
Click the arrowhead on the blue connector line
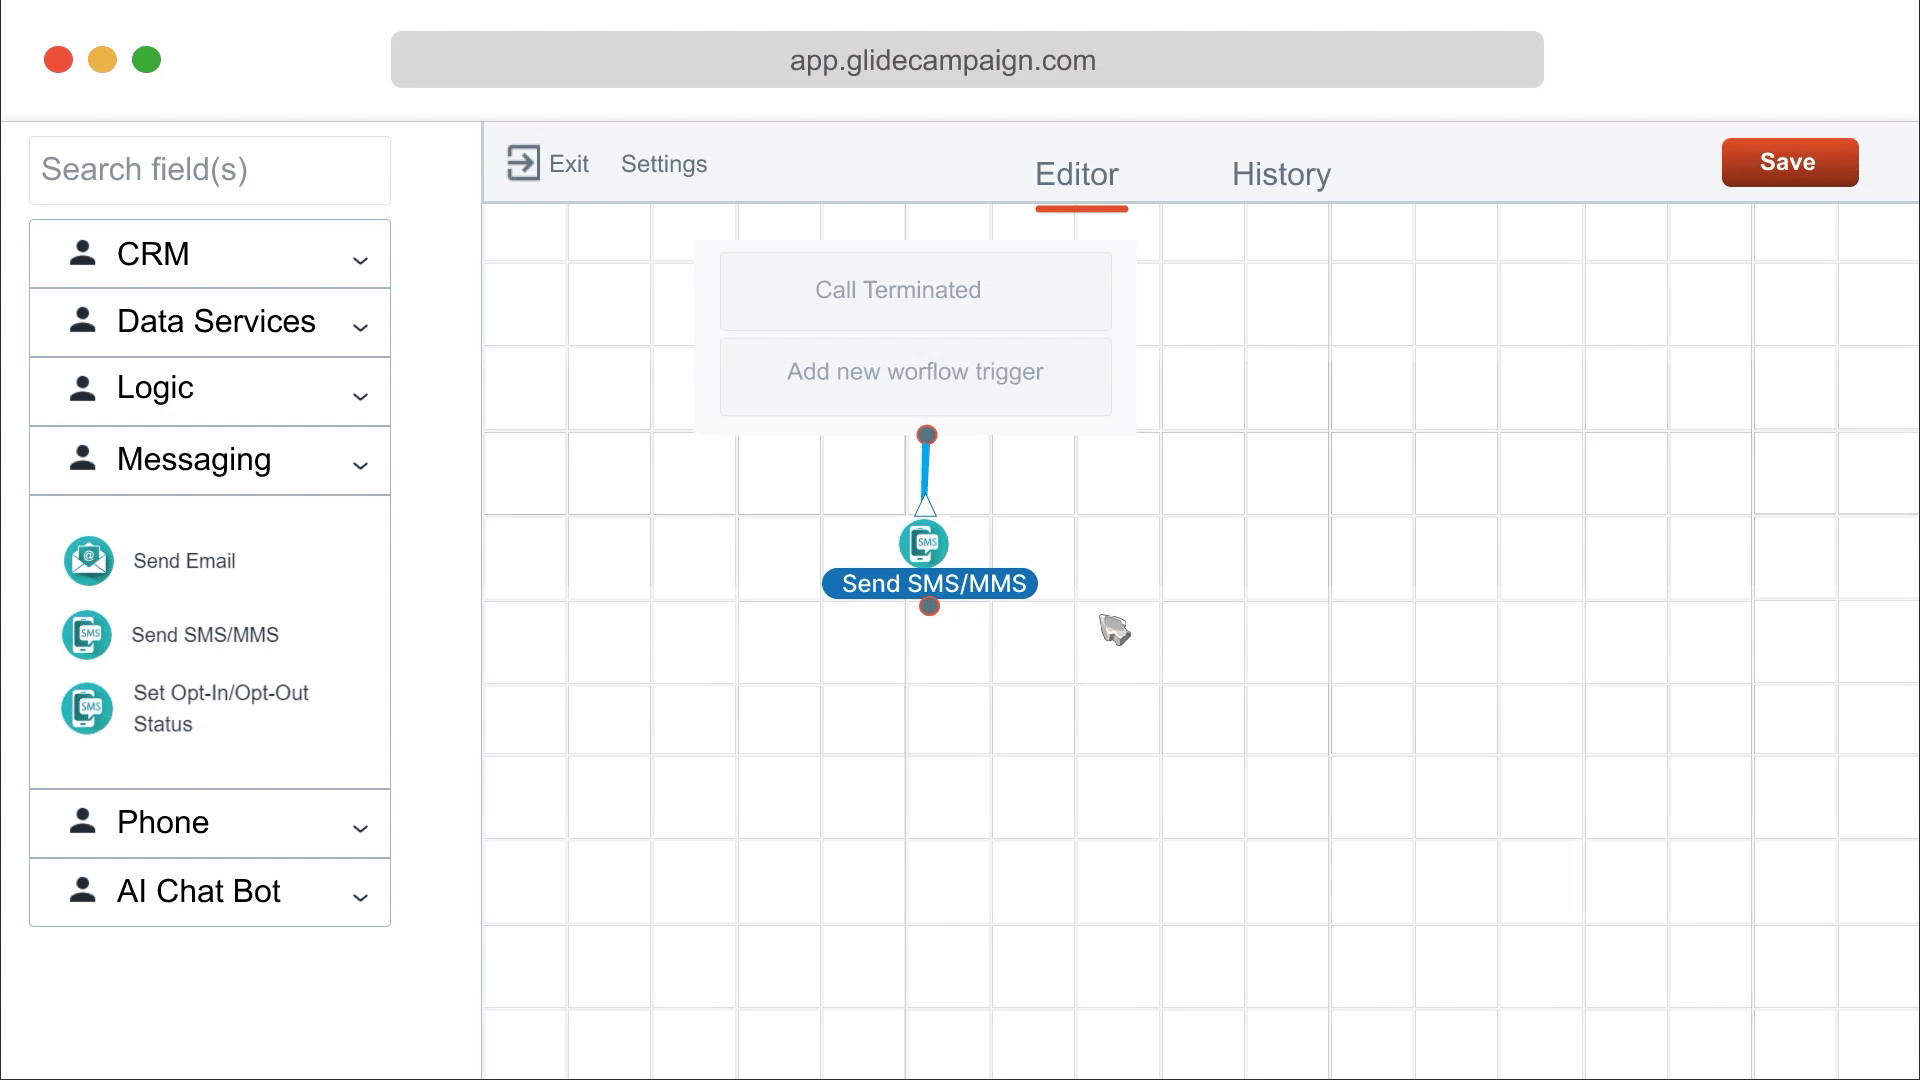[925, 505]
